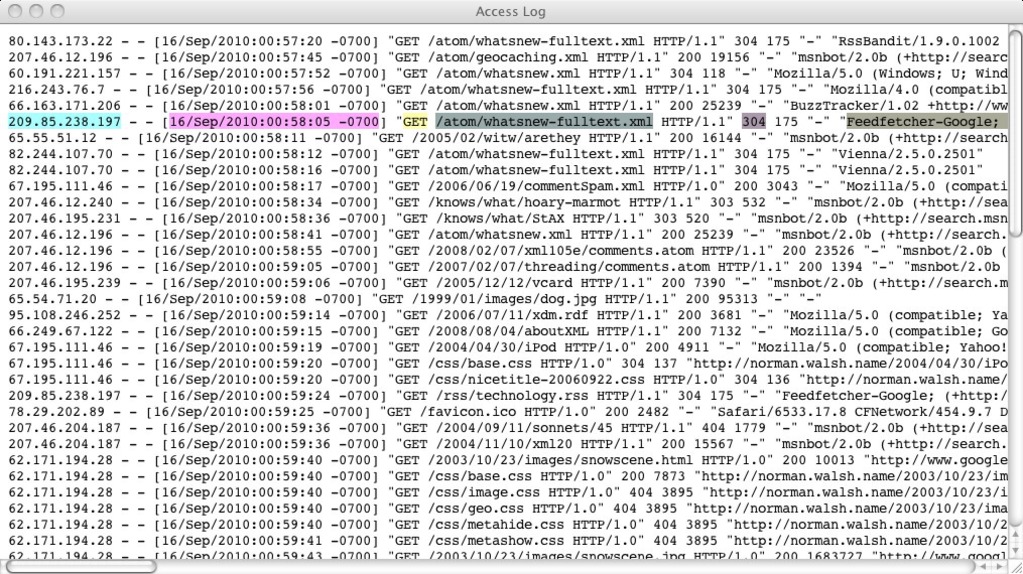Click the purple highlighted 304 status code
This screenshot has width=1023, height=574.
point(754,121)
